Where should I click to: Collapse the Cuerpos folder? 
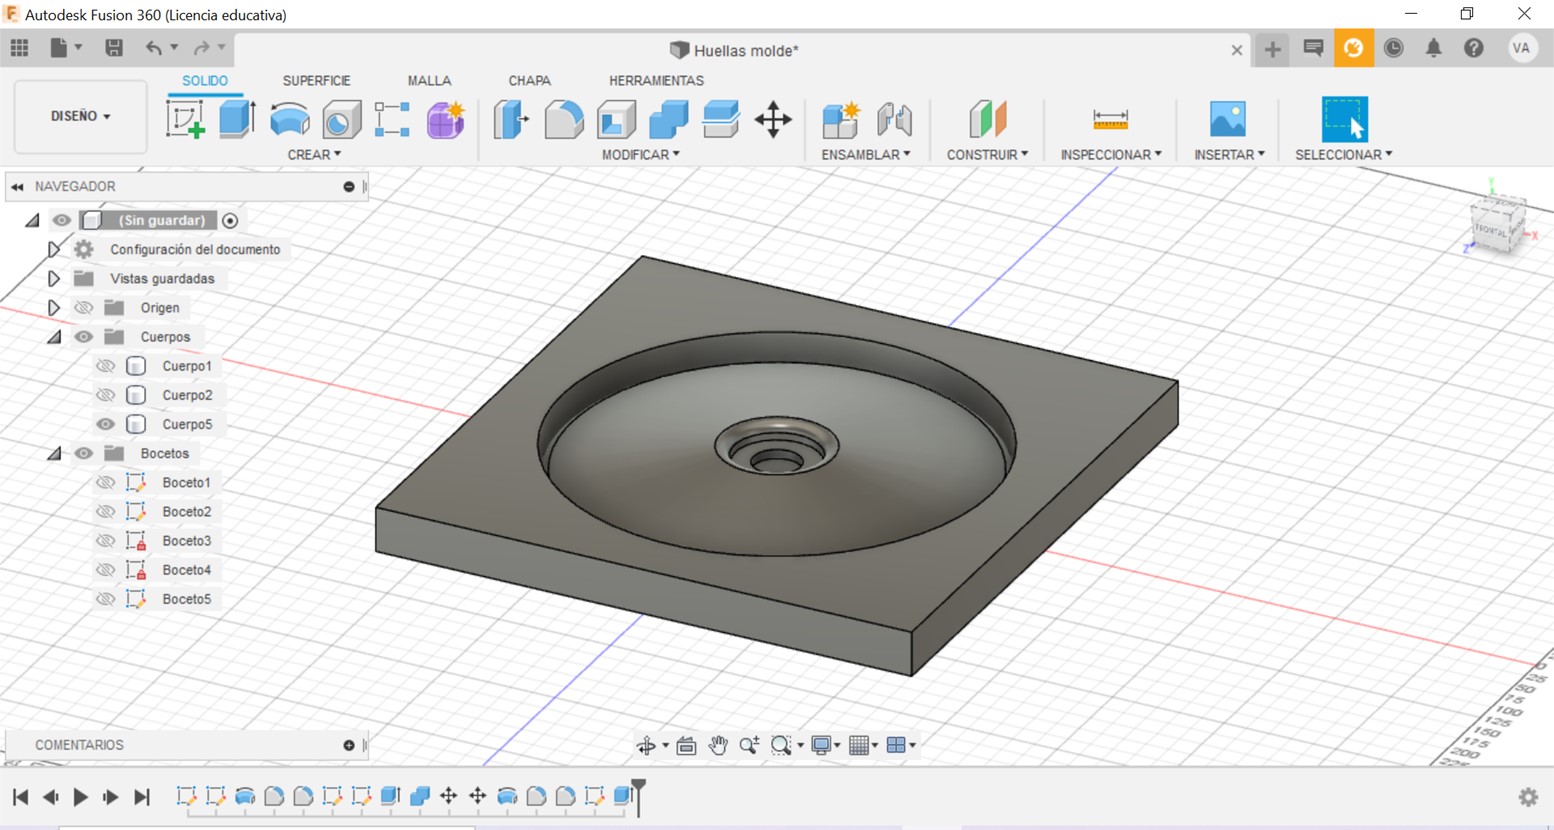coord(54,338)
